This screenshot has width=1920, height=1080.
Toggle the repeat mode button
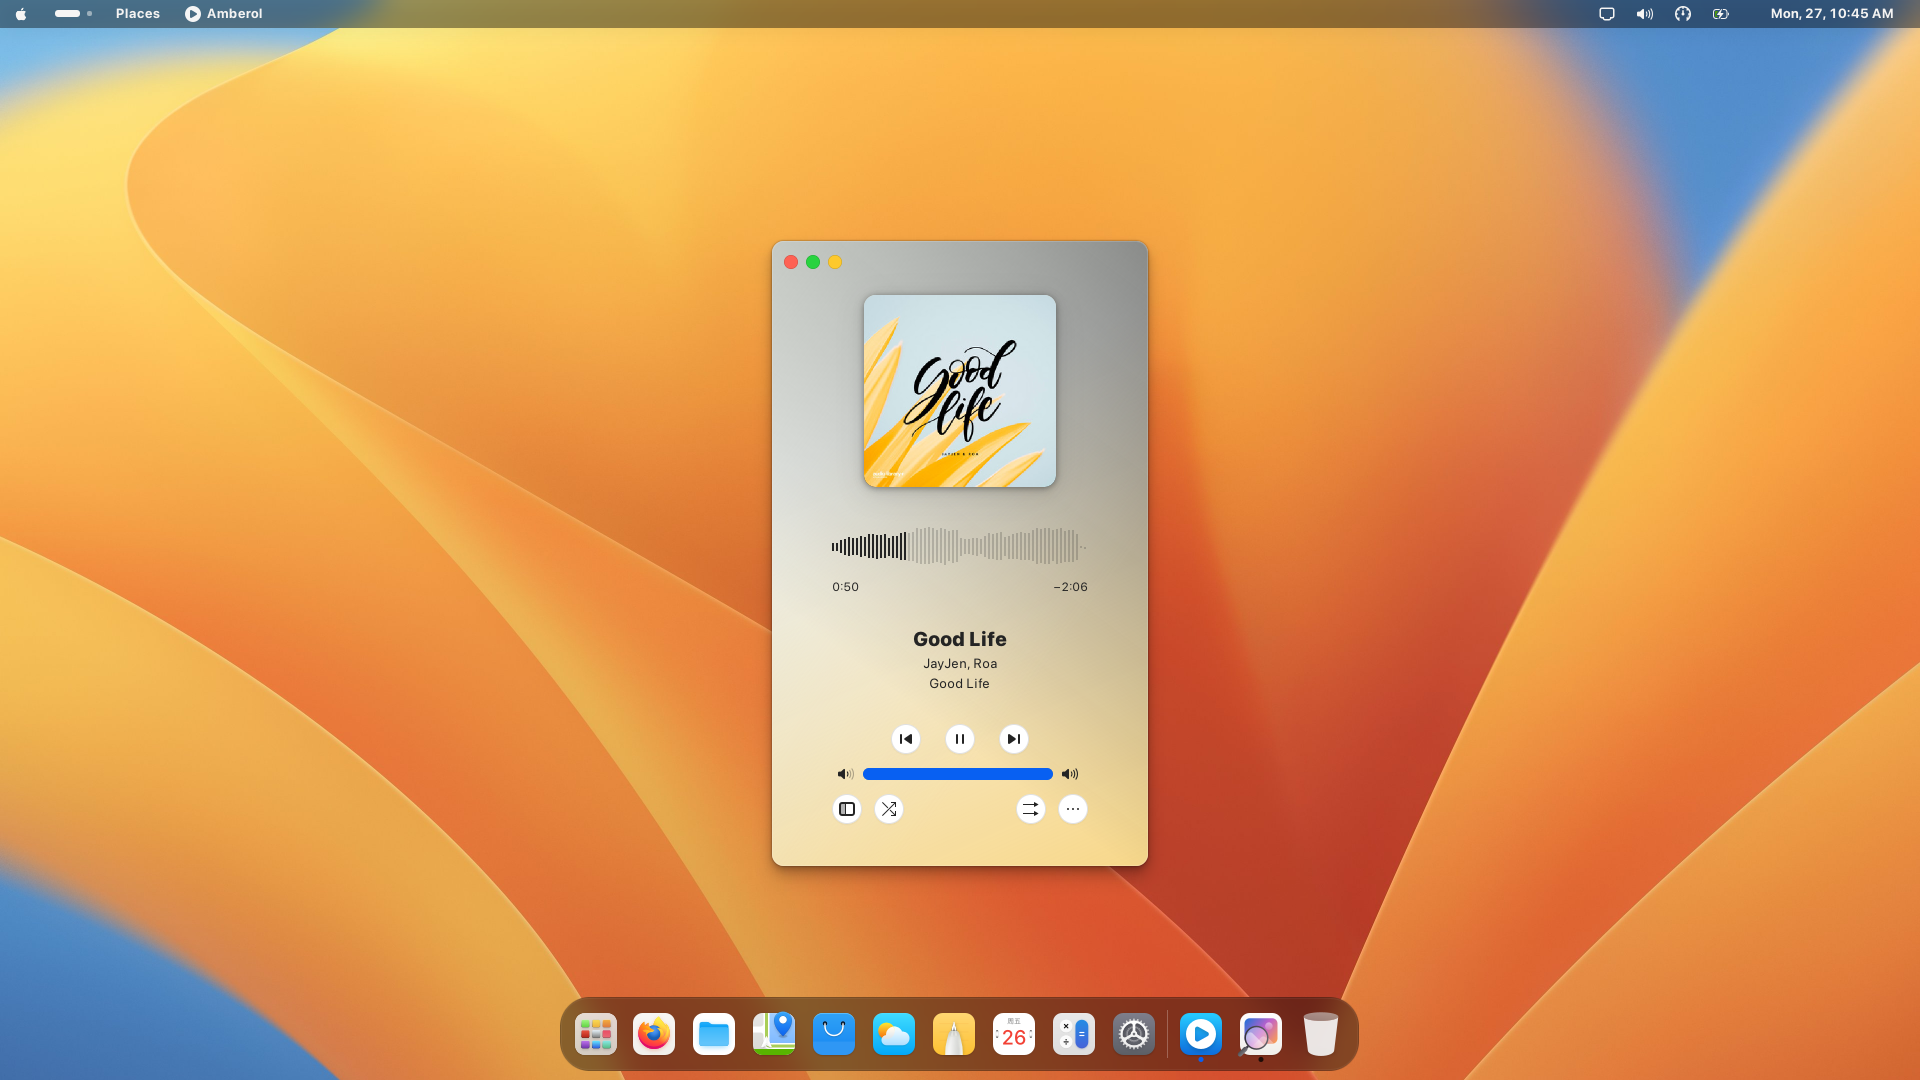point(1031,809)
